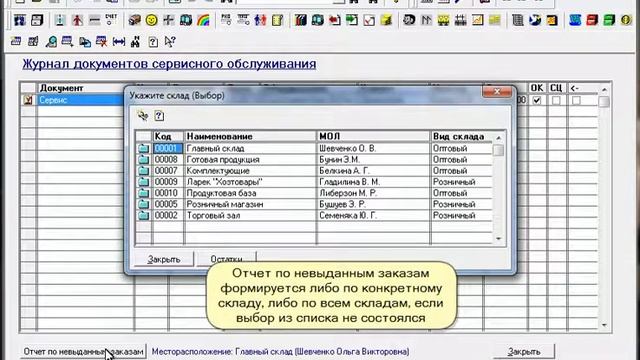
Task: Click the folder icon of Главный склад row
Action: click(x=143, y=149)
